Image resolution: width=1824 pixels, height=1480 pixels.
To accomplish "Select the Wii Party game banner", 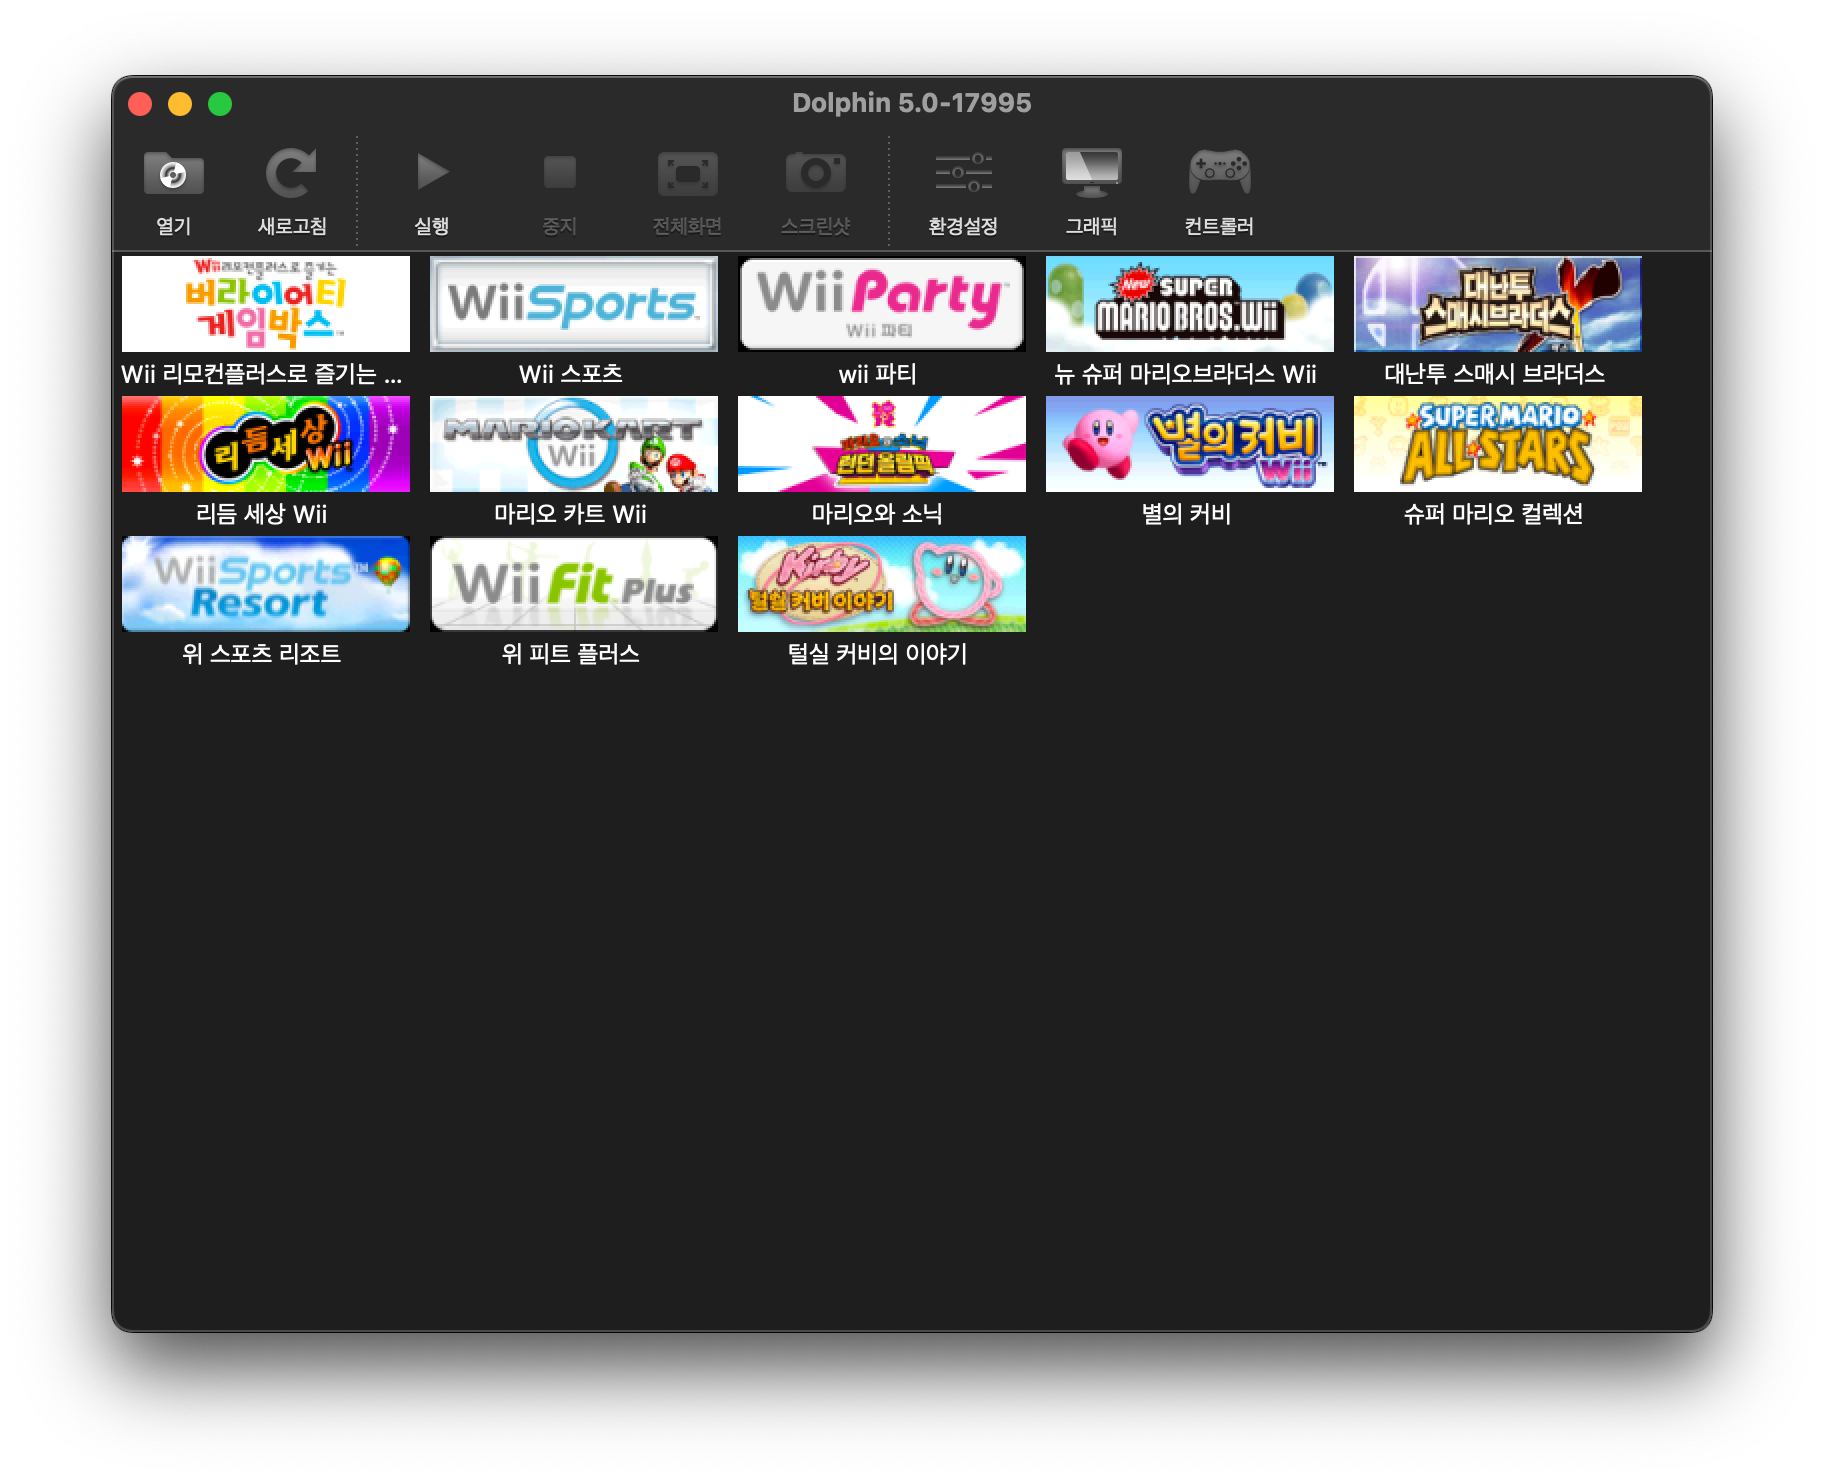I will (882, 304).
